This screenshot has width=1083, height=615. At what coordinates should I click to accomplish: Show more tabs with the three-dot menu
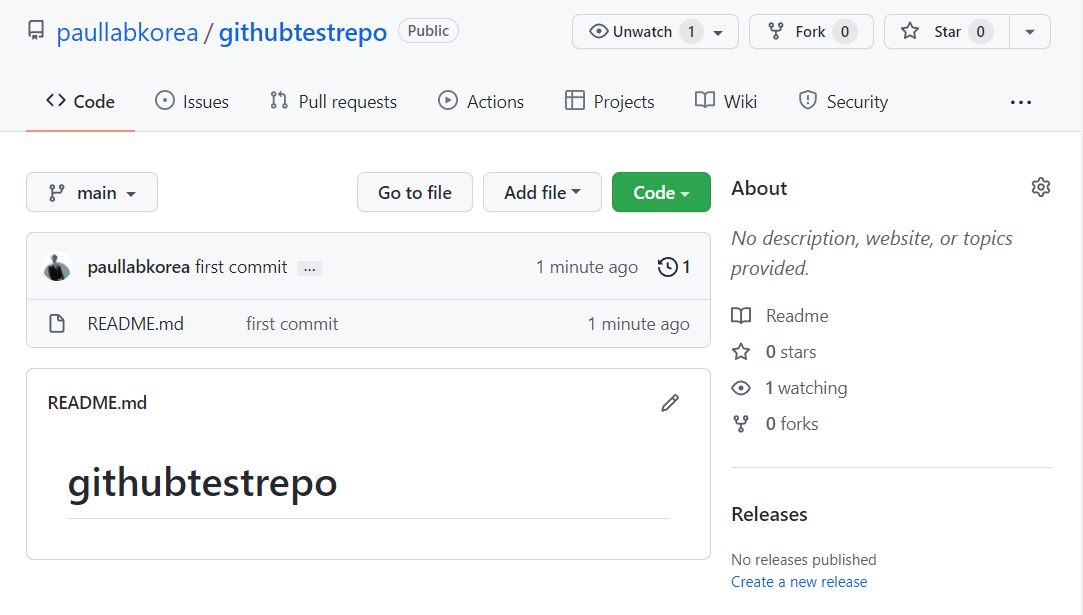point(1021,102)
